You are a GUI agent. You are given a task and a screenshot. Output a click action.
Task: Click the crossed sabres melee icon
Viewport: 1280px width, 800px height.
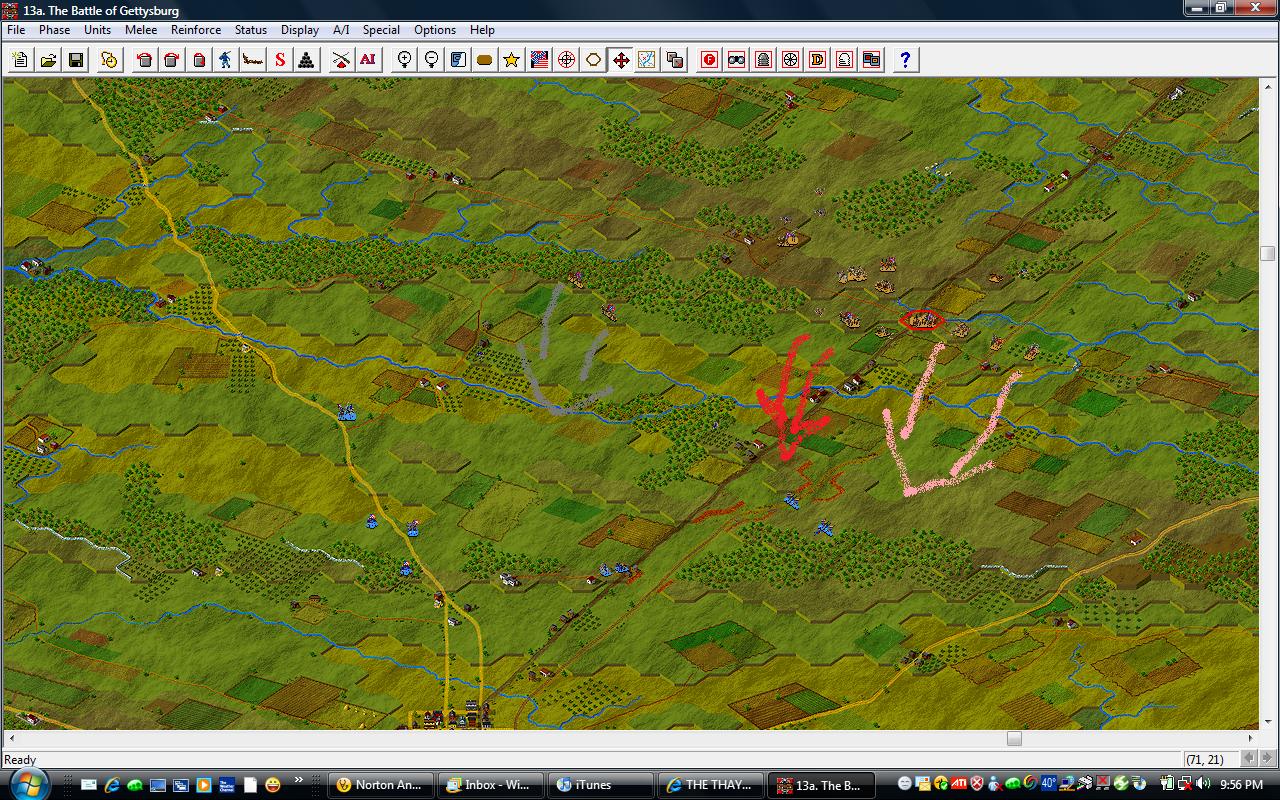click(341, 60)
